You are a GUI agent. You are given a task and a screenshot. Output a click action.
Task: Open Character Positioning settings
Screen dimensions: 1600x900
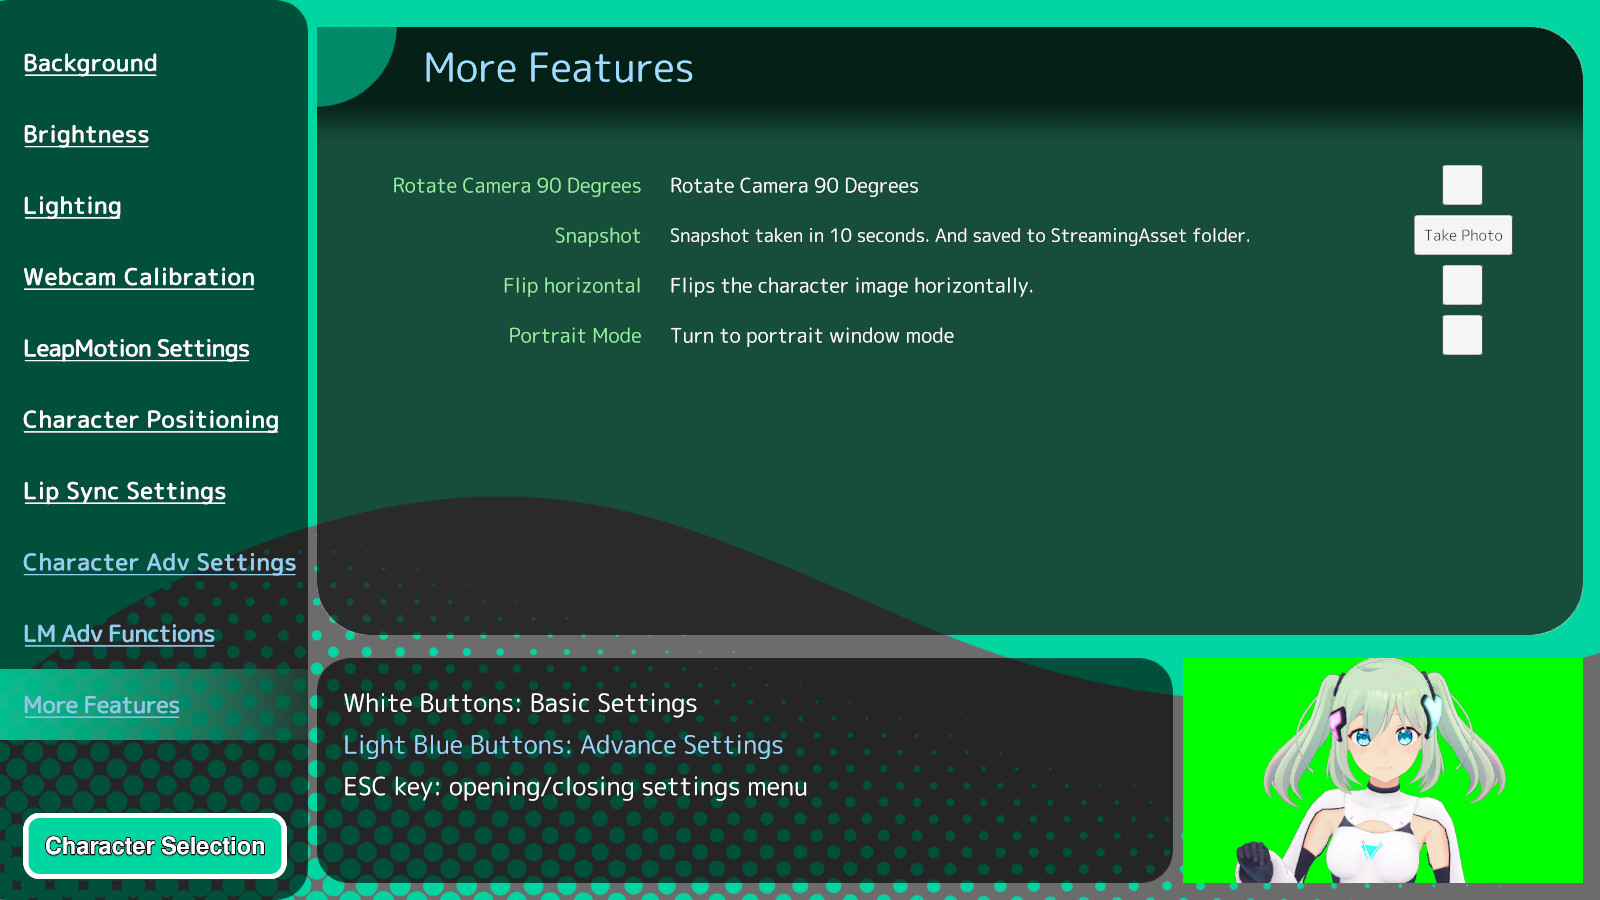point(151,420)
